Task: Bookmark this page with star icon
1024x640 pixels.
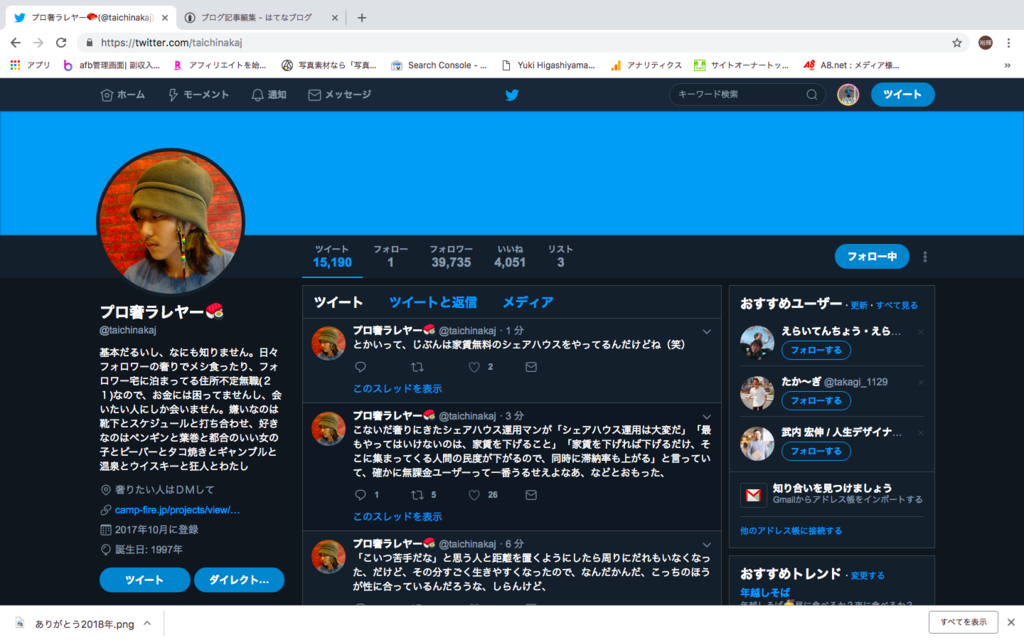Action: point(957,42)
